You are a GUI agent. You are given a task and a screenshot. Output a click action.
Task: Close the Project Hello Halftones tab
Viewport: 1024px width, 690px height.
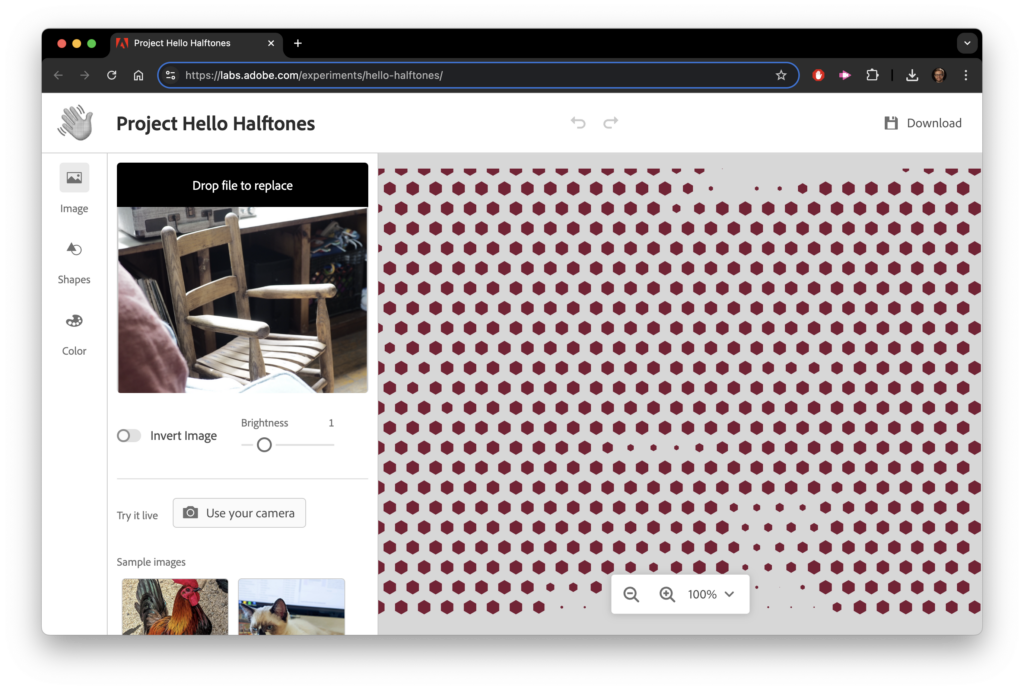click(271, 43)
